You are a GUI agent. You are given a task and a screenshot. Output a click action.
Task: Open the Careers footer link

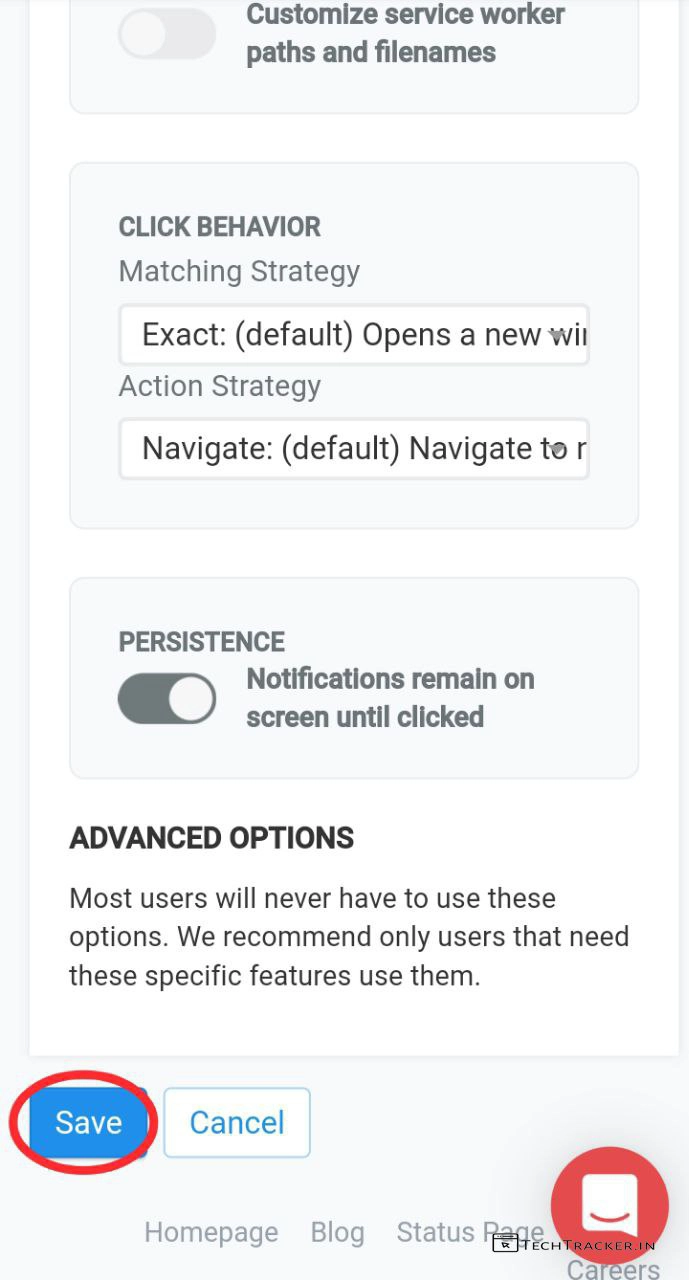pyautogui.click(x=612, y=1269)
